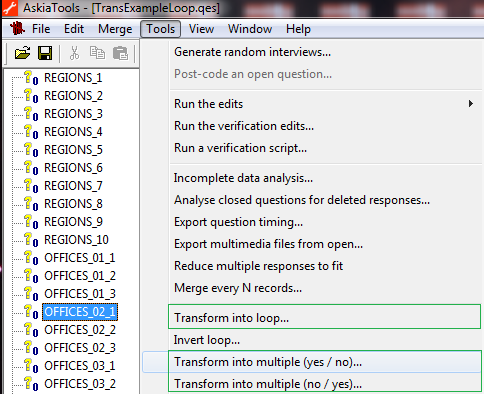Click the question icon next to REGIONS_1
Image resolution: width=484 pixels, height=394 pixels.
[x=31, y=78]
